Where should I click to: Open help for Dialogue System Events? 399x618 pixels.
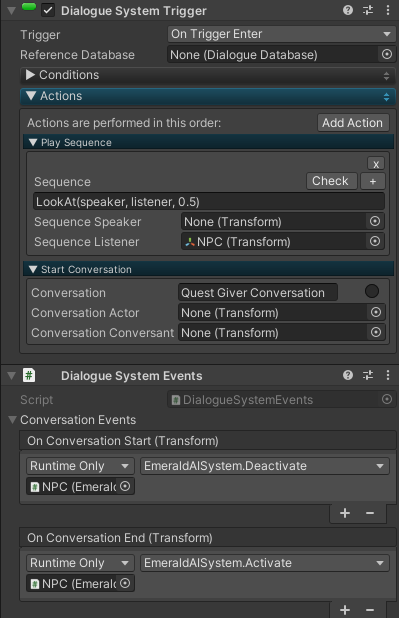(348, 375)
